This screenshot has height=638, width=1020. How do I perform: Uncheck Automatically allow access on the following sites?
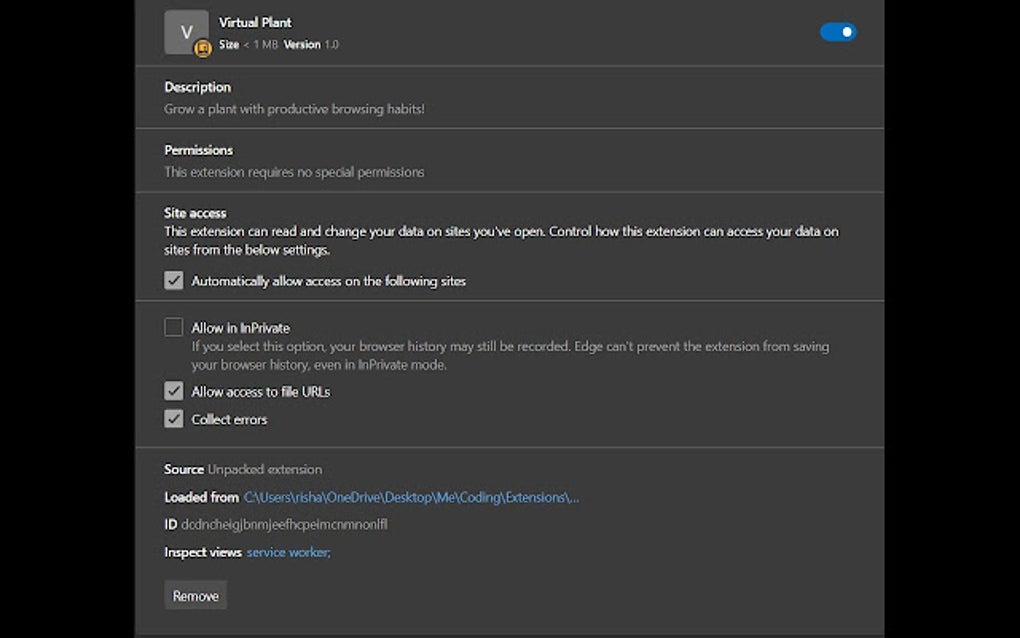click(x=174, y=281)
